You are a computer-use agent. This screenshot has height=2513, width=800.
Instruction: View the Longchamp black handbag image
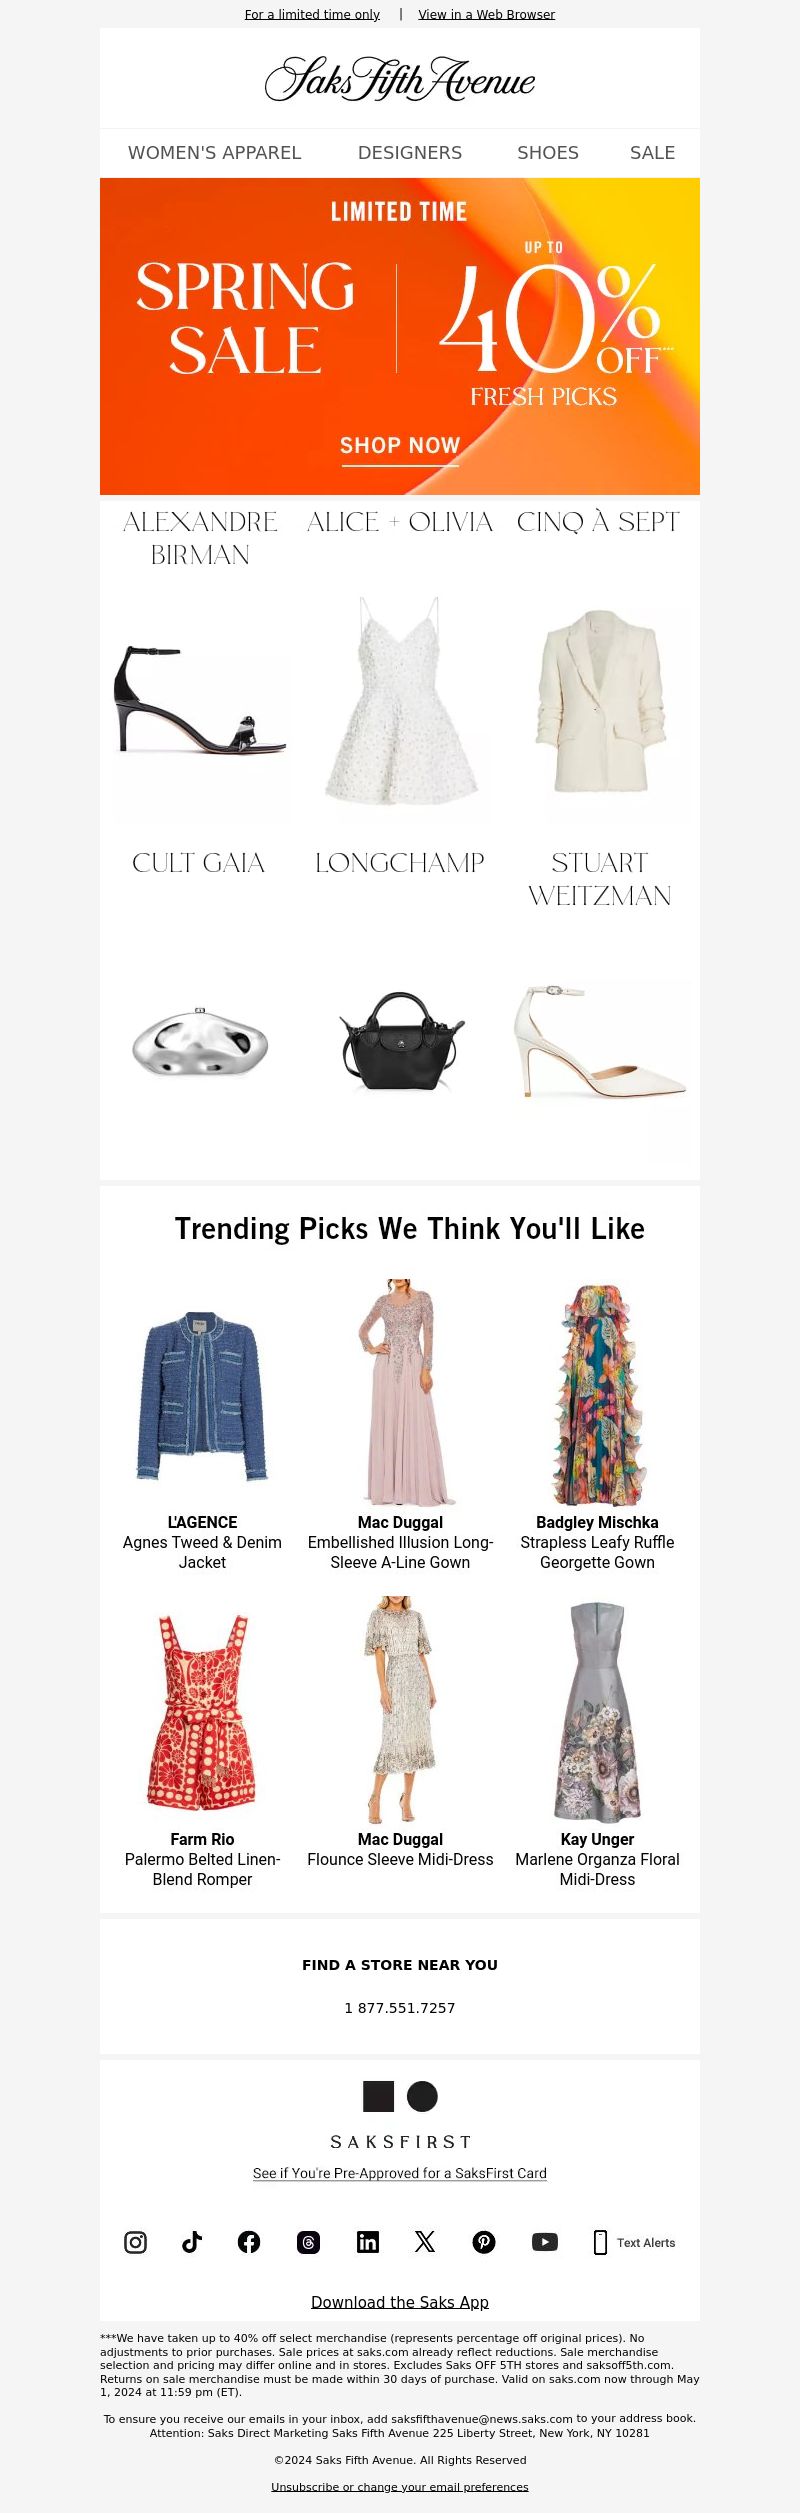point(400,1041)
